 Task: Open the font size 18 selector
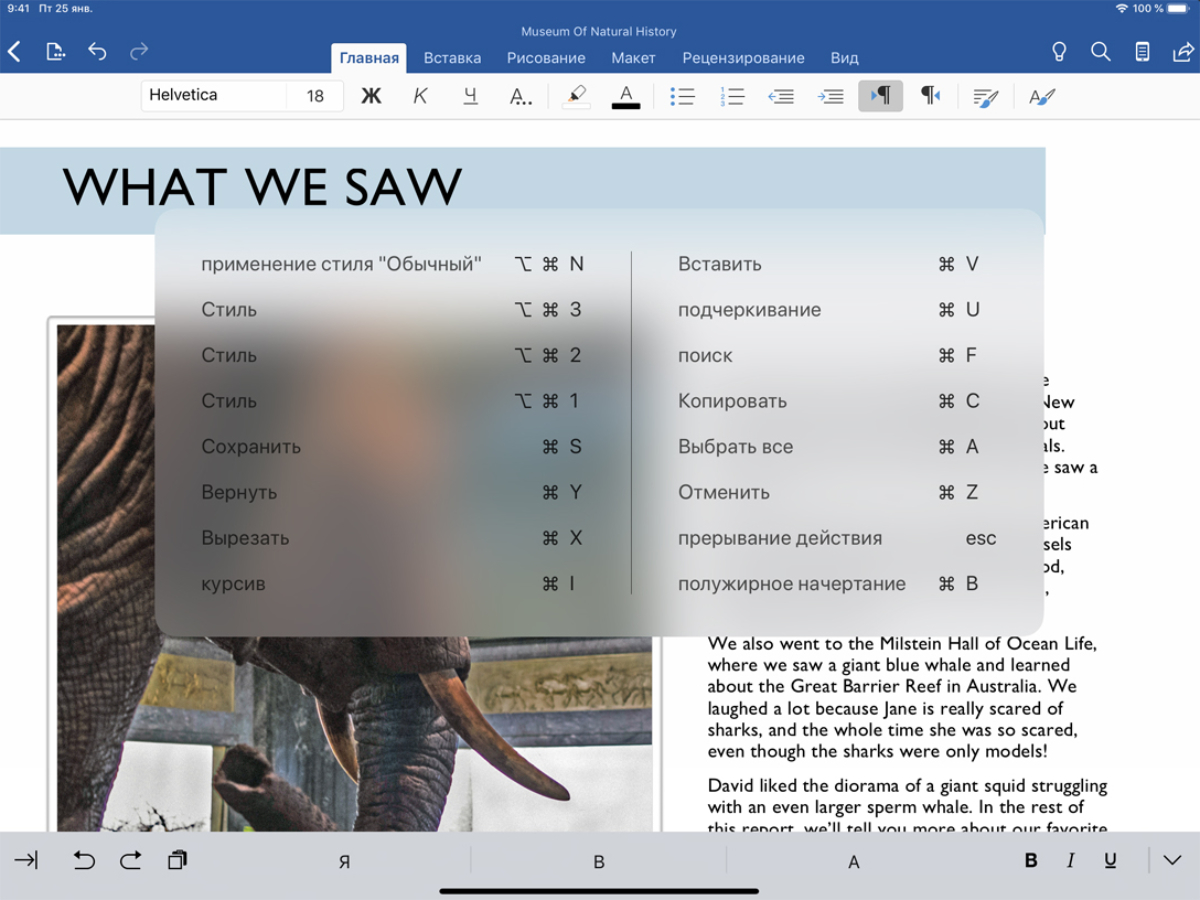[315, 96]
